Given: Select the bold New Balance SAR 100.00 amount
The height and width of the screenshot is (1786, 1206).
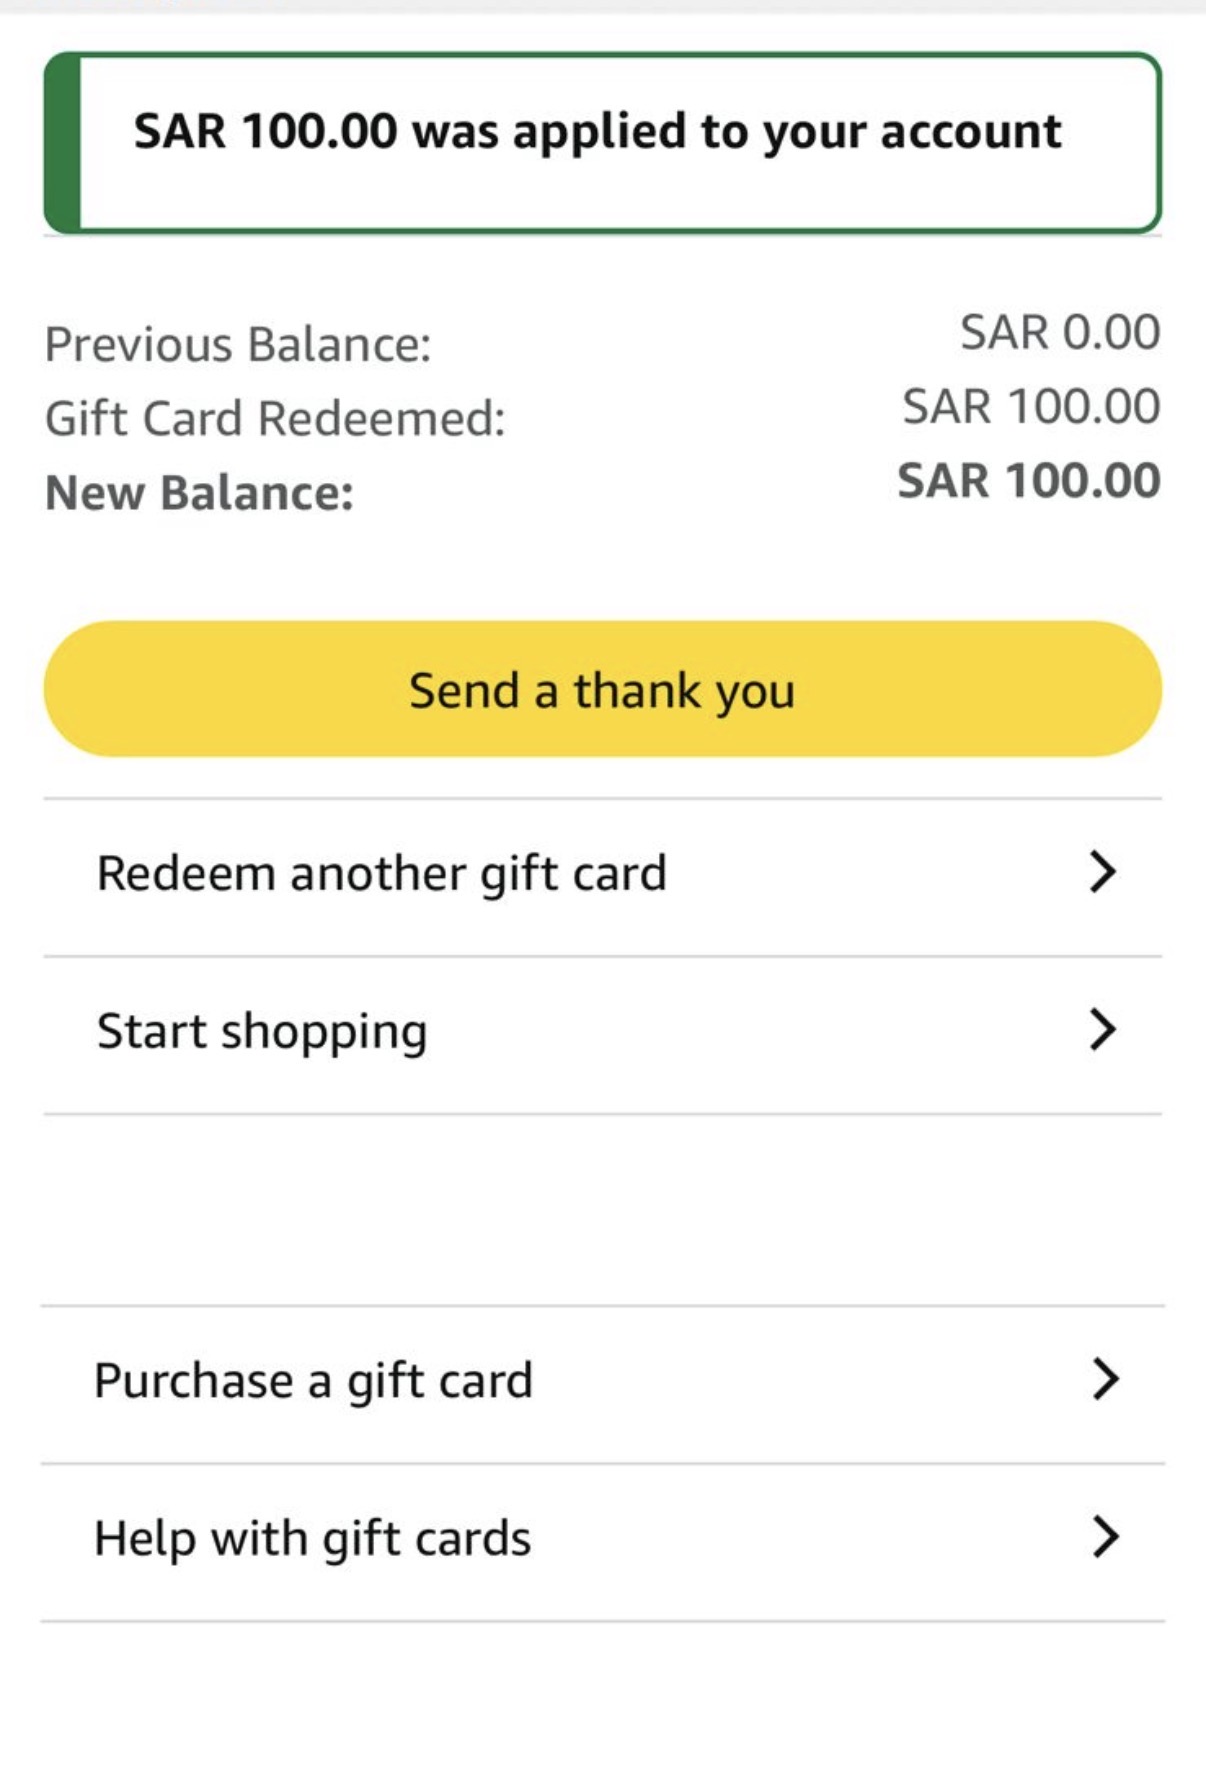Looking at the screenshot, I should coord(1028,481).
